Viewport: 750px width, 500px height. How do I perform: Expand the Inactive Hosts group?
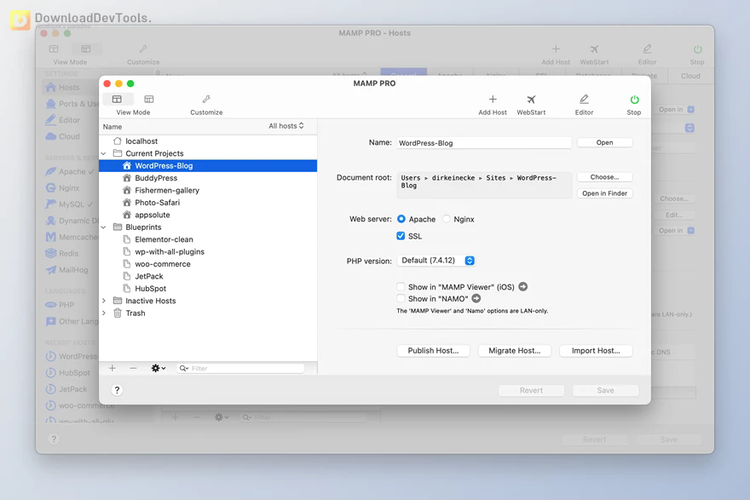(104, 301)
